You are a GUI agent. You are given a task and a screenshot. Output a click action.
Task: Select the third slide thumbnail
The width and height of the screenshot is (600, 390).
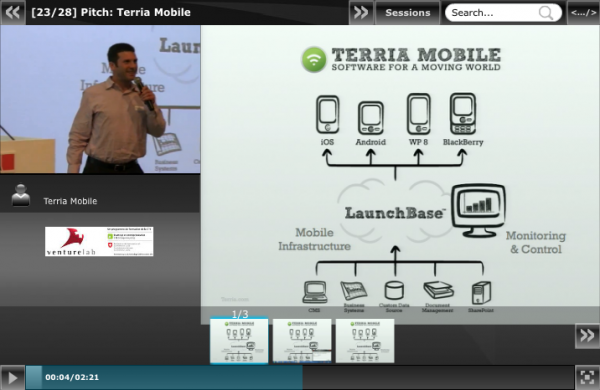click(x=365, y=340)
